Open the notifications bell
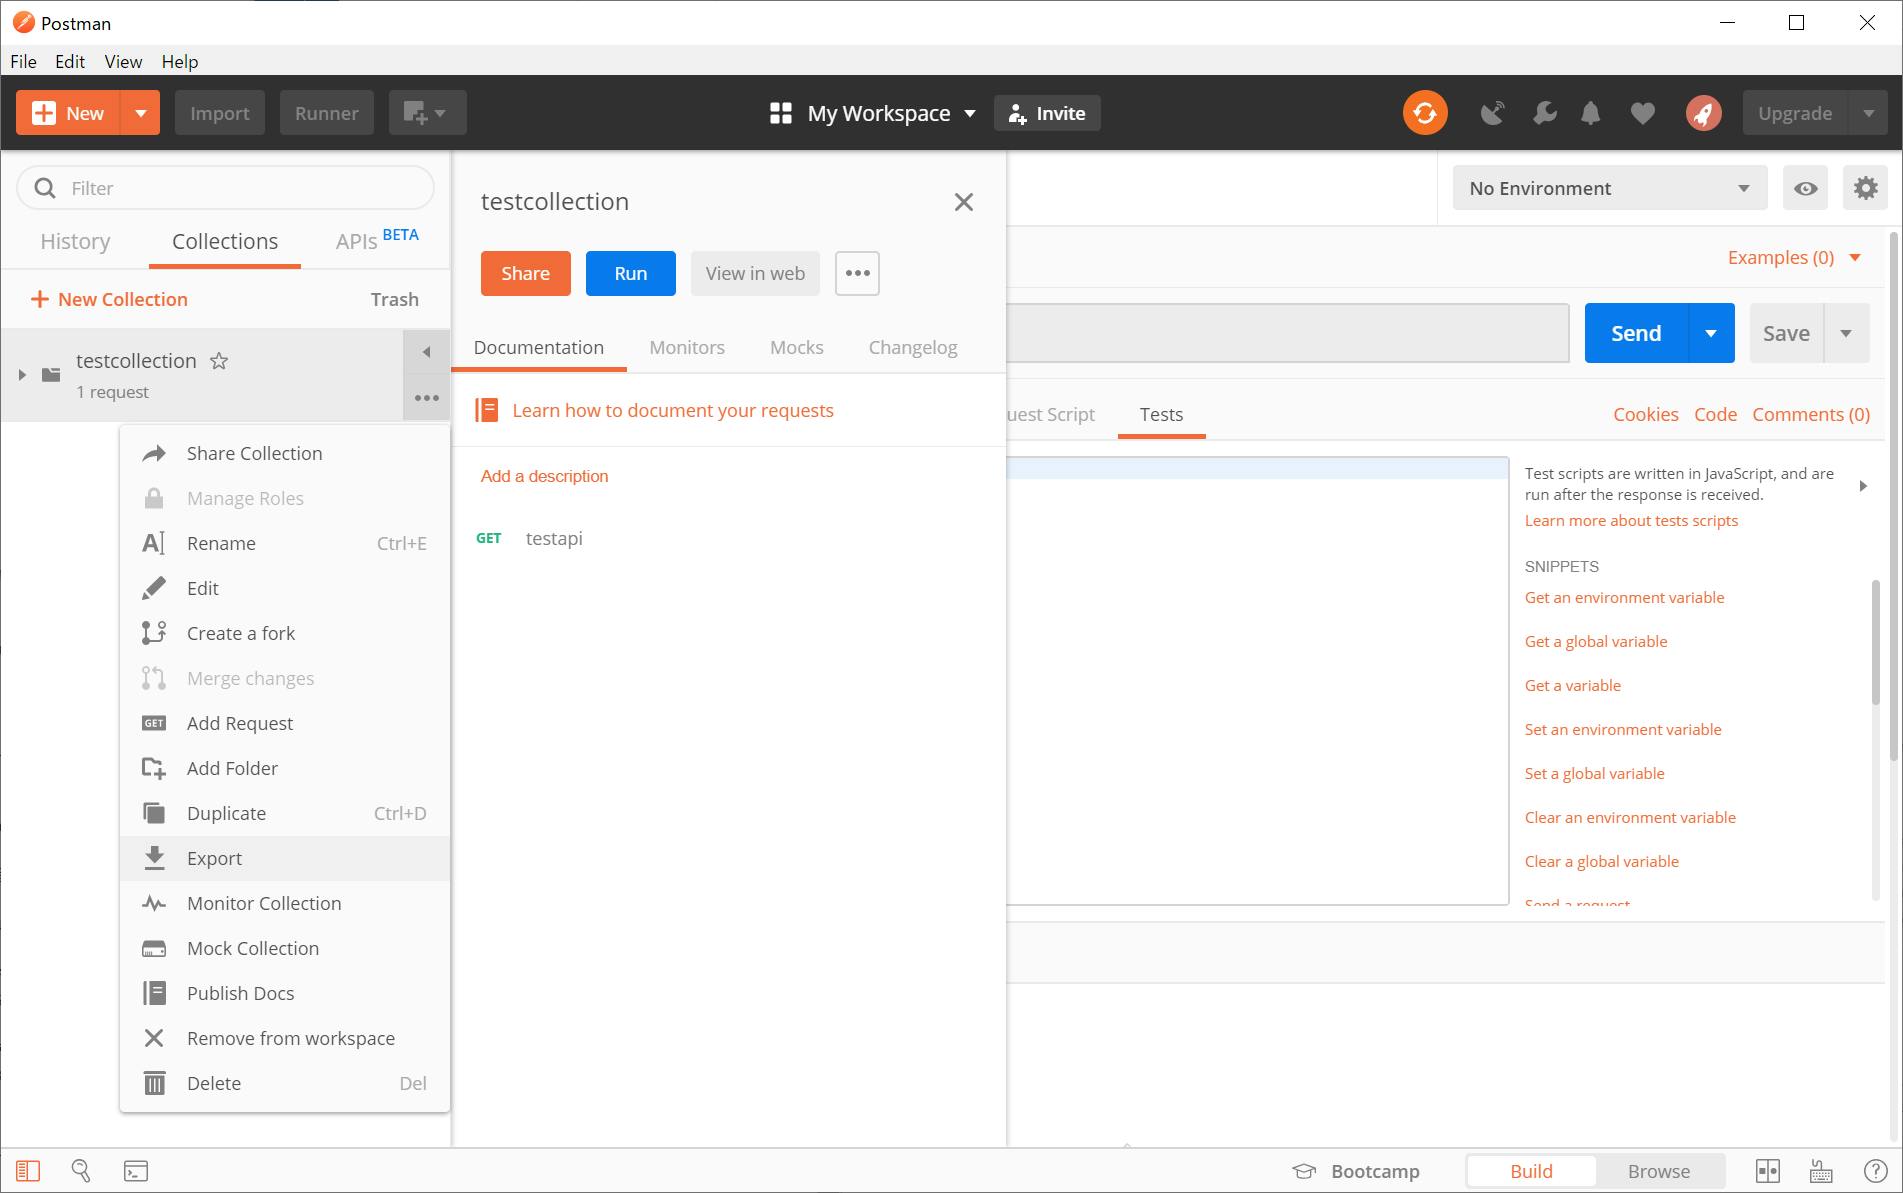 [1591, 113]
